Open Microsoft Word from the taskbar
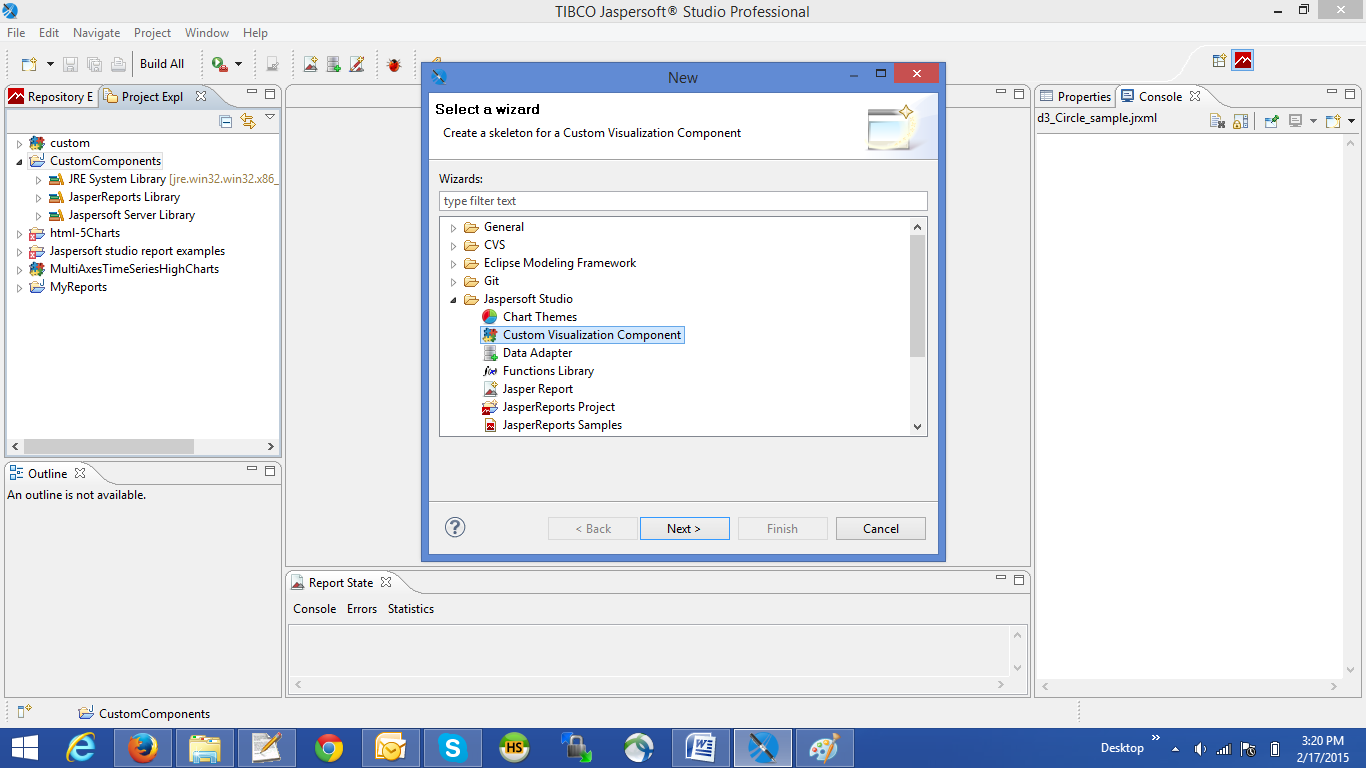1366x768 pixels. [701, 748]
